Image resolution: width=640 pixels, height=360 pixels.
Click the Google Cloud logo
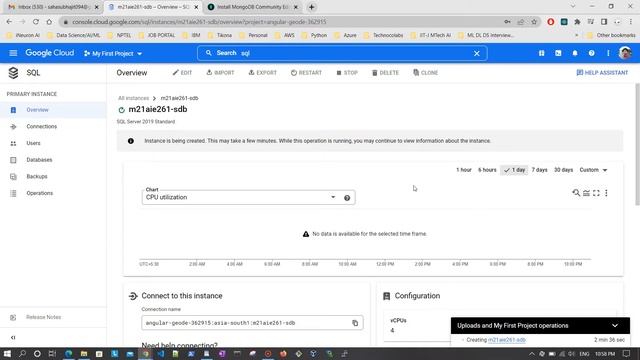[49, 53]
